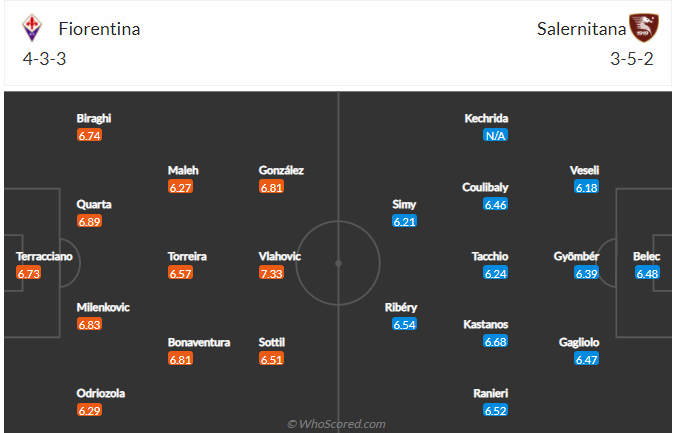Open the Salernitana team name link
This screenshot has width=673, height=433.
click(581, 29)
